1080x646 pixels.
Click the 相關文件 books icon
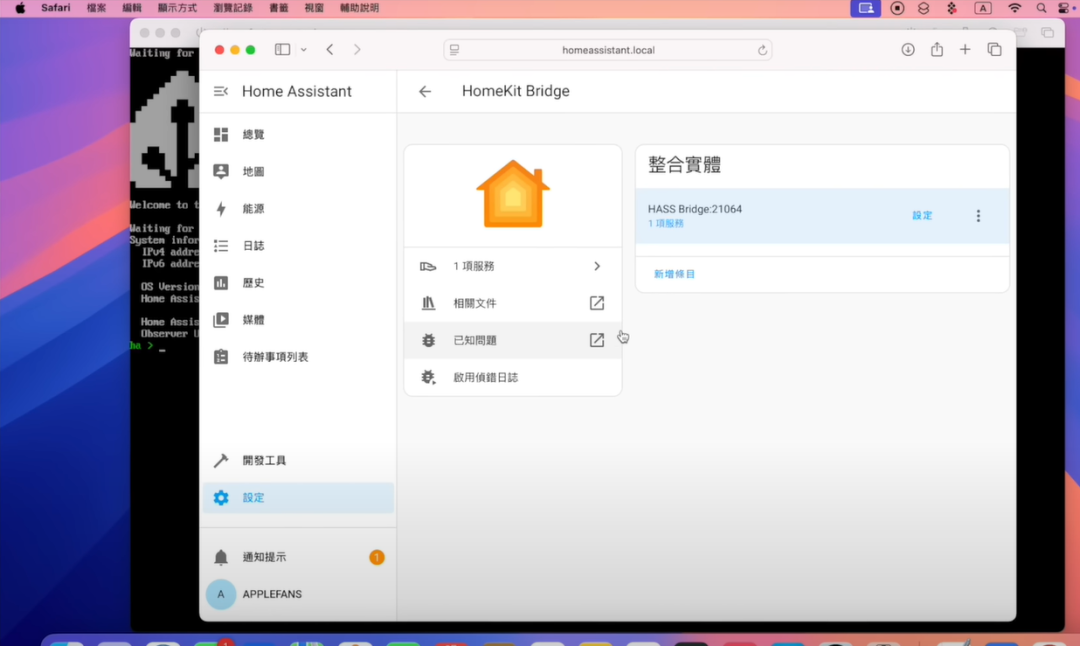coord(428,303)
